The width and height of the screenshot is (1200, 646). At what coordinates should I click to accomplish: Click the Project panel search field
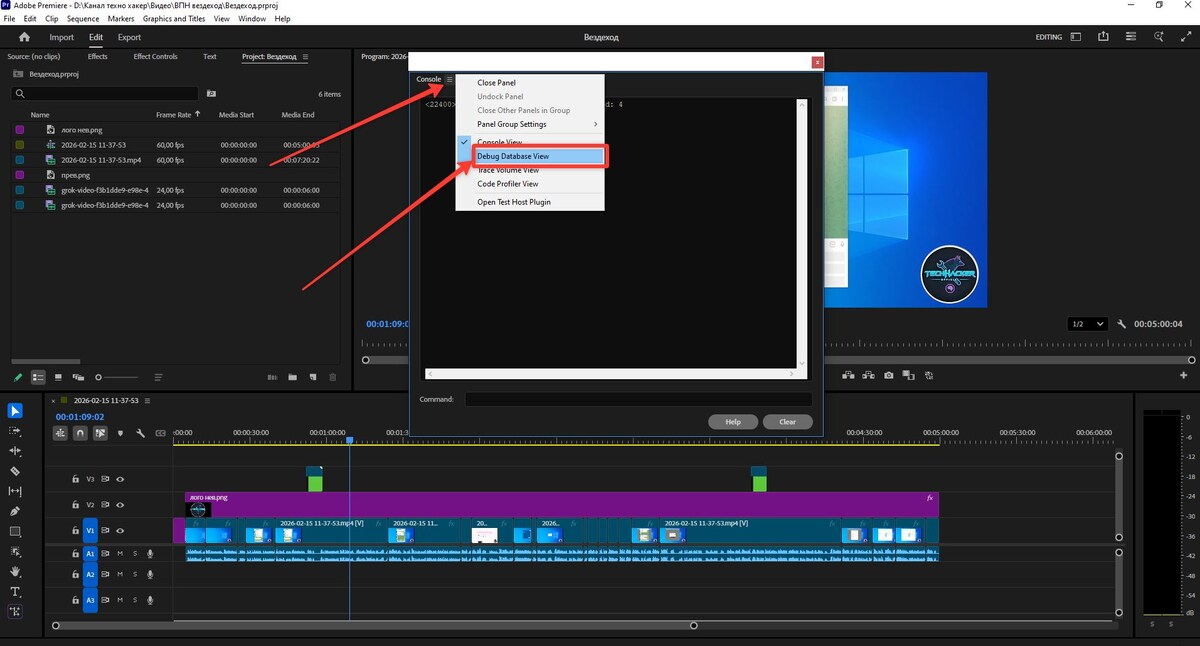click(105, 93)
